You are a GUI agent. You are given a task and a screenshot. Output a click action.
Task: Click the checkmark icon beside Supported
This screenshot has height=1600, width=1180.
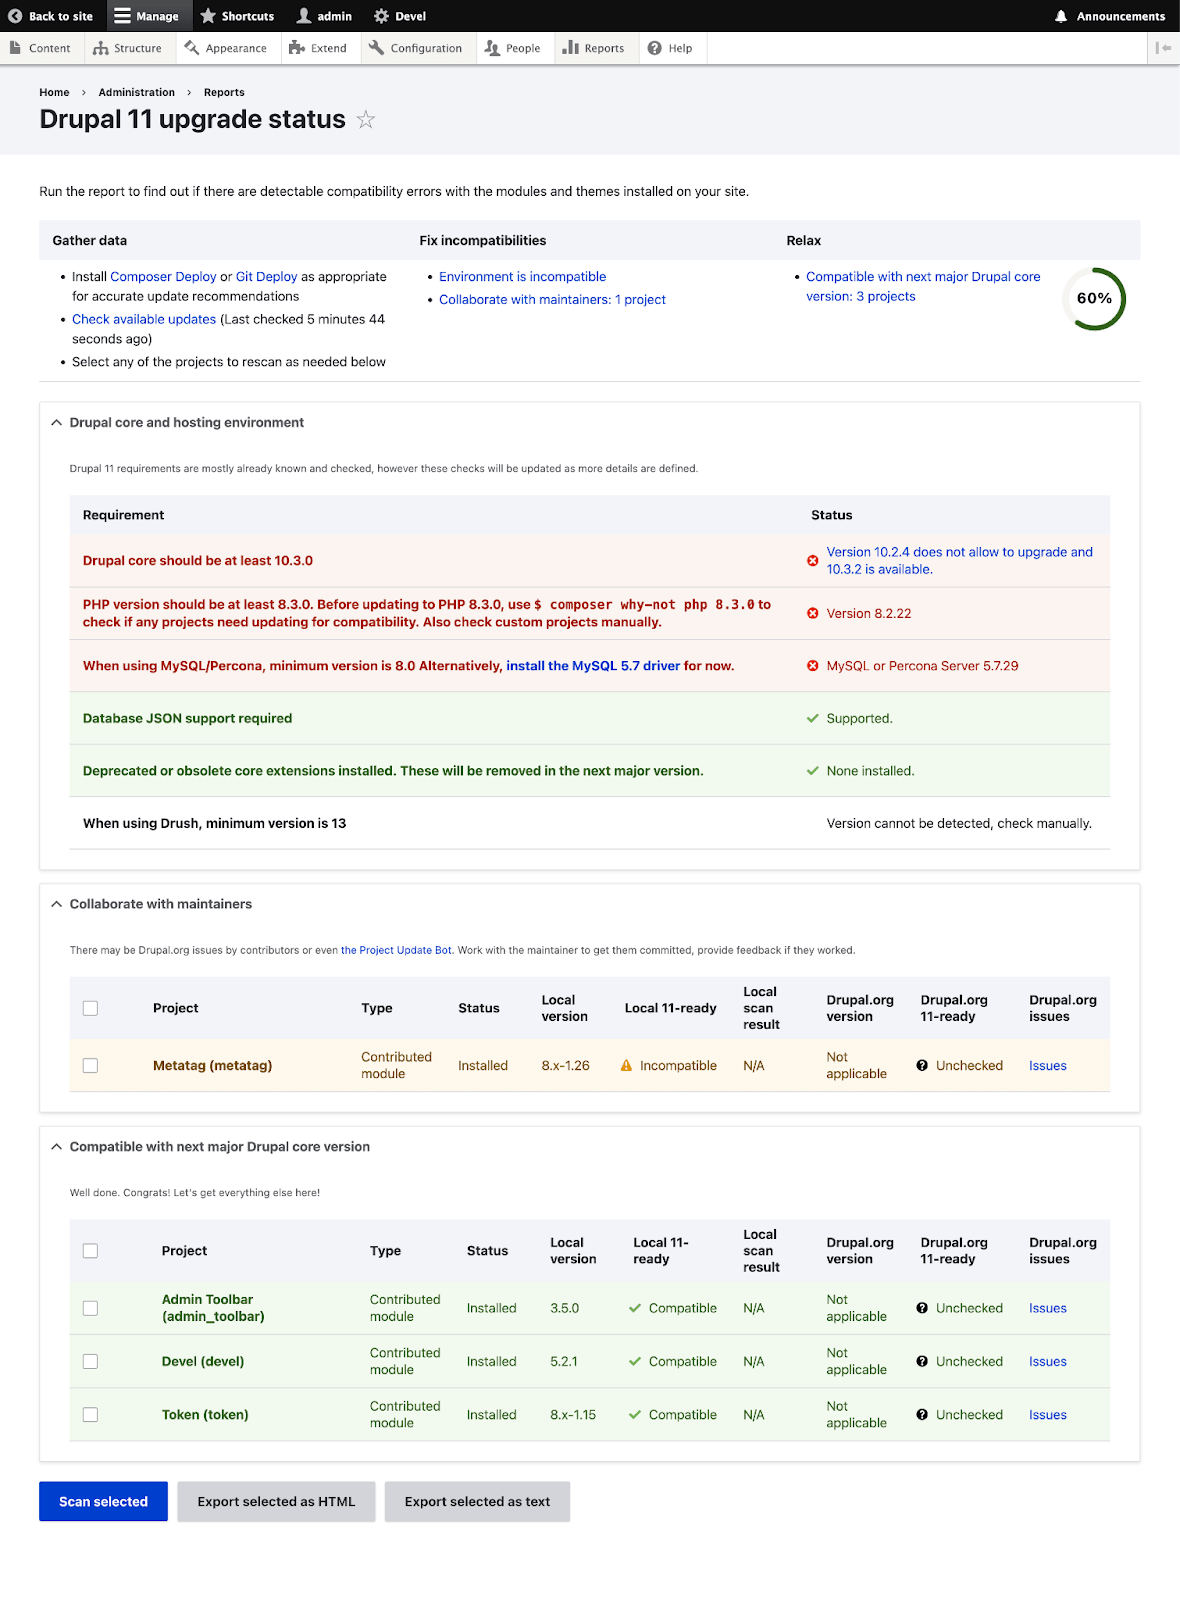coord(813,718)
